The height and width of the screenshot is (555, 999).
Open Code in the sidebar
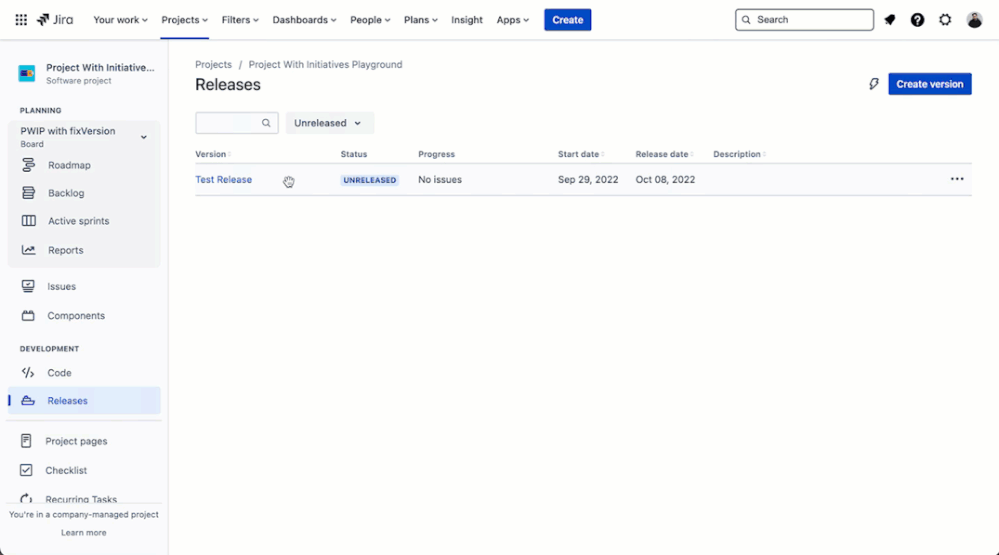[x=59, y=373]
